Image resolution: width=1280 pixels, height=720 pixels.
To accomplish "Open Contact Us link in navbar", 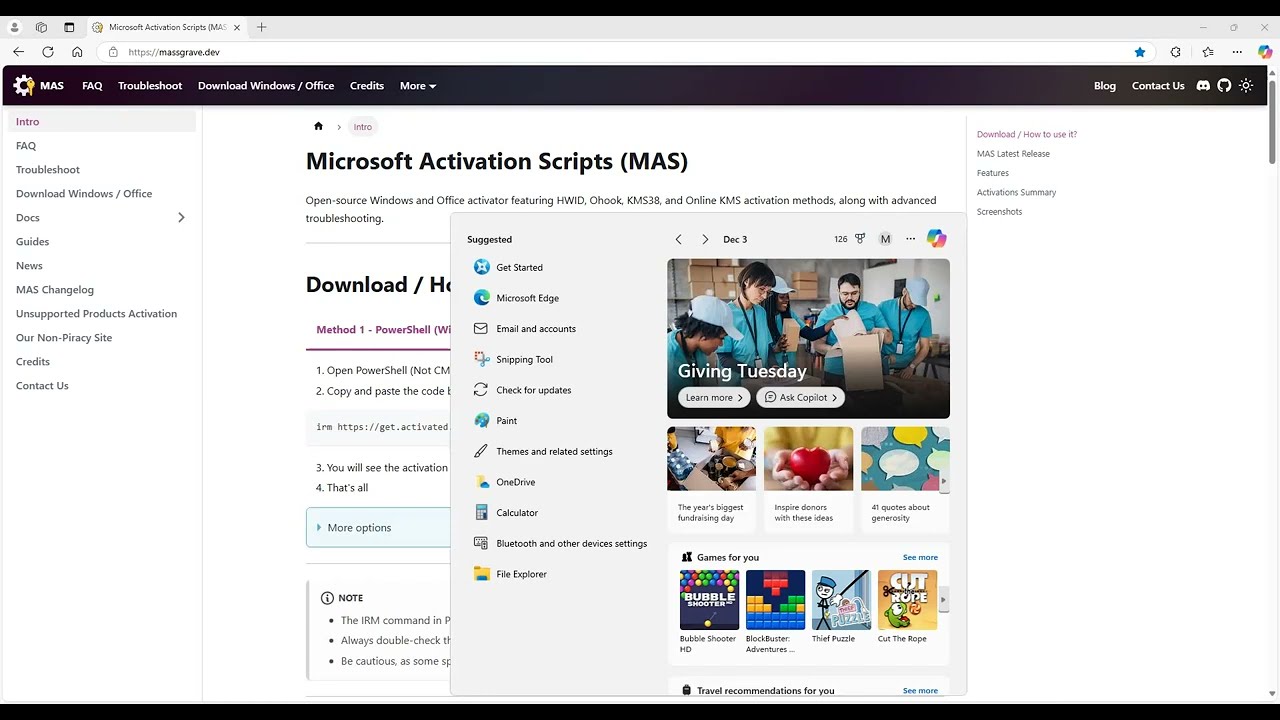I will 1158,86.
